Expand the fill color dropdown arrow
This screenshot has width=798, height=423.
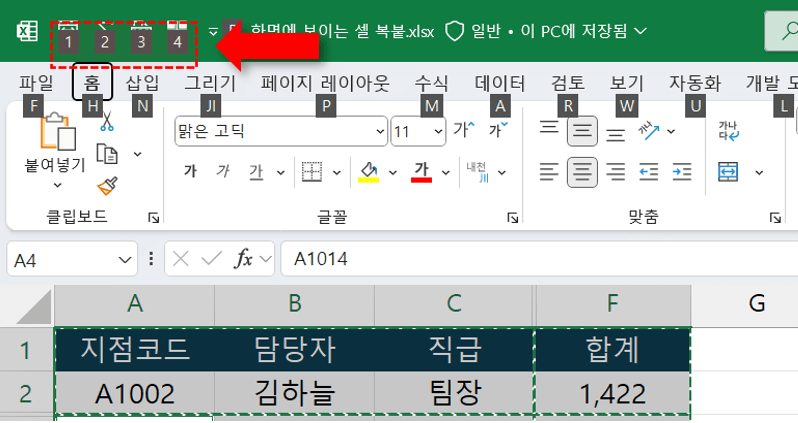click(x=393, y=173)
